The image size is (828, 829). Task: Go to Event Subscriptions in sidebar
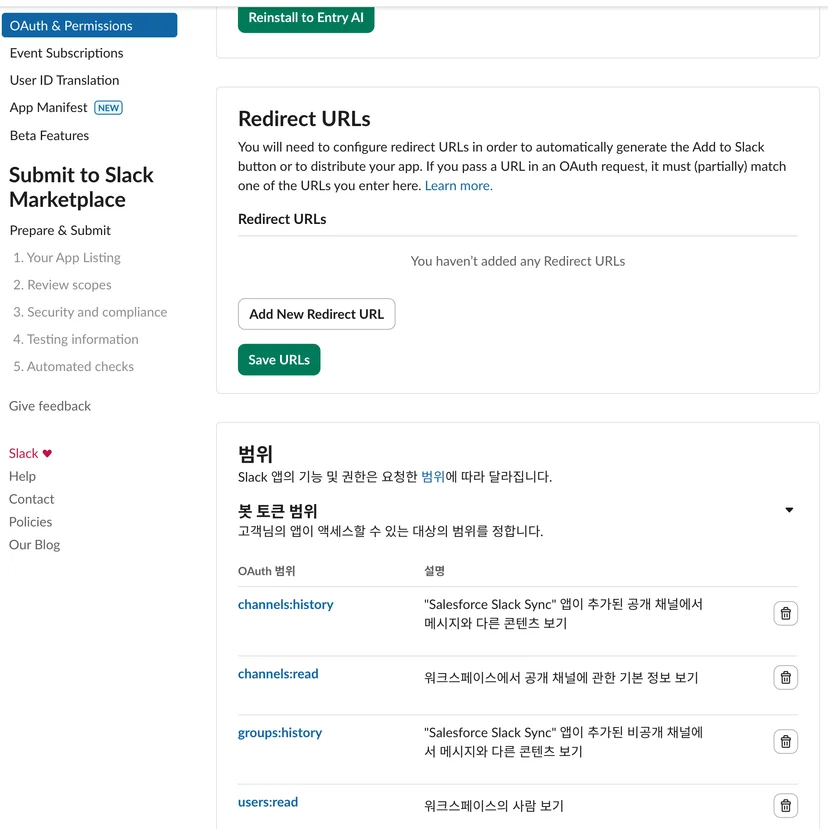67,53
